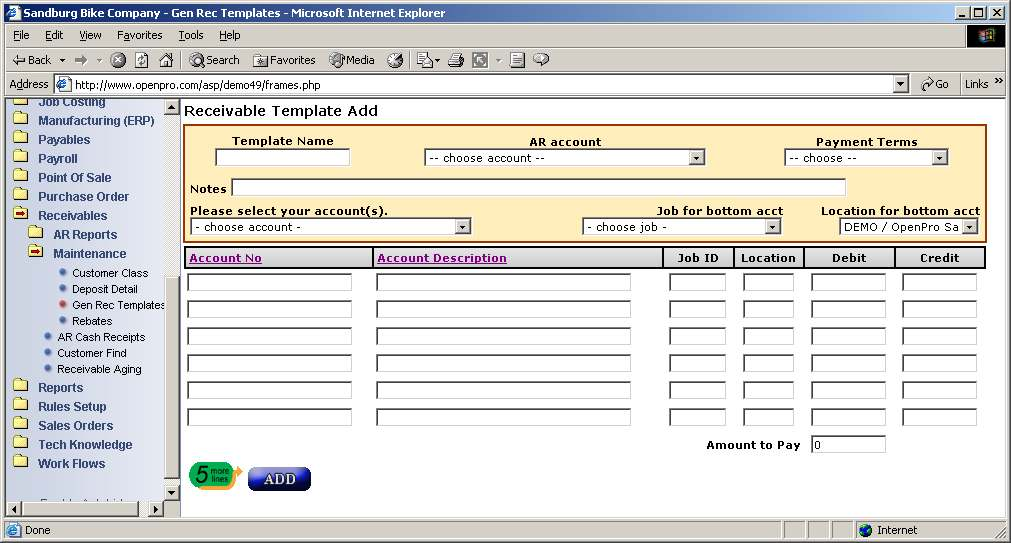Click the IE Stop toolbar icon

click(118, 60)
